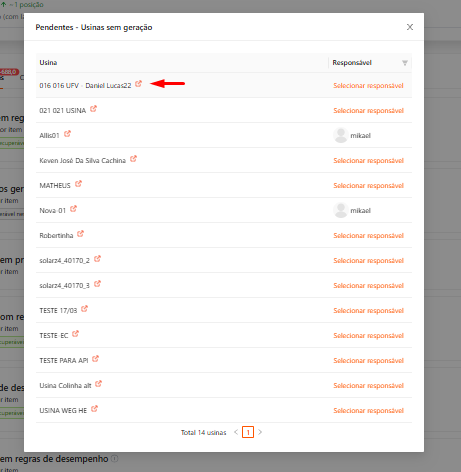Open link icon beside solarz4_40170_2
The image size is (461, 472).
click(97, 259)
